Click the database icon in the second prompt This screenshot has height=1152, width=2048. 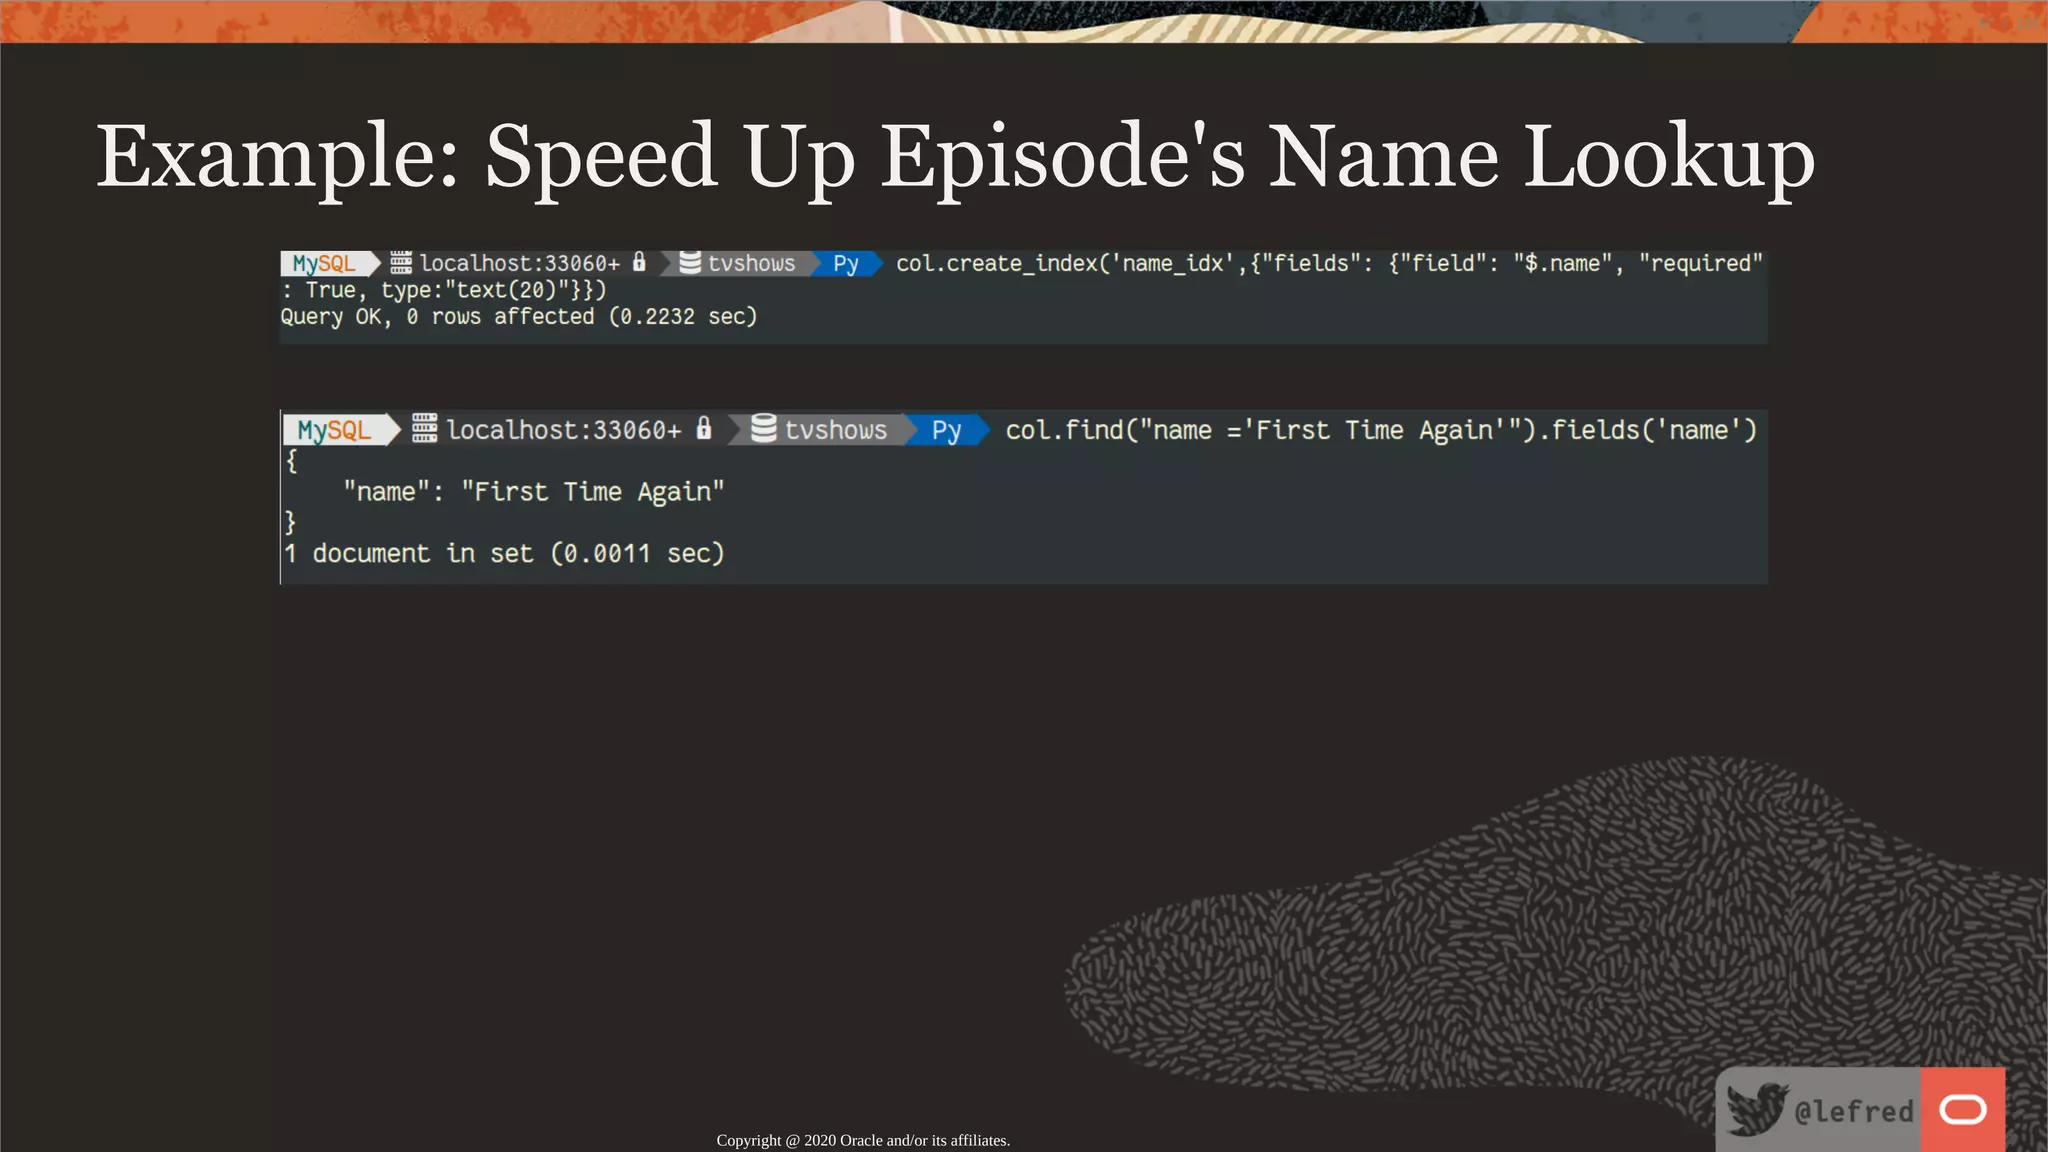point(764,428)
